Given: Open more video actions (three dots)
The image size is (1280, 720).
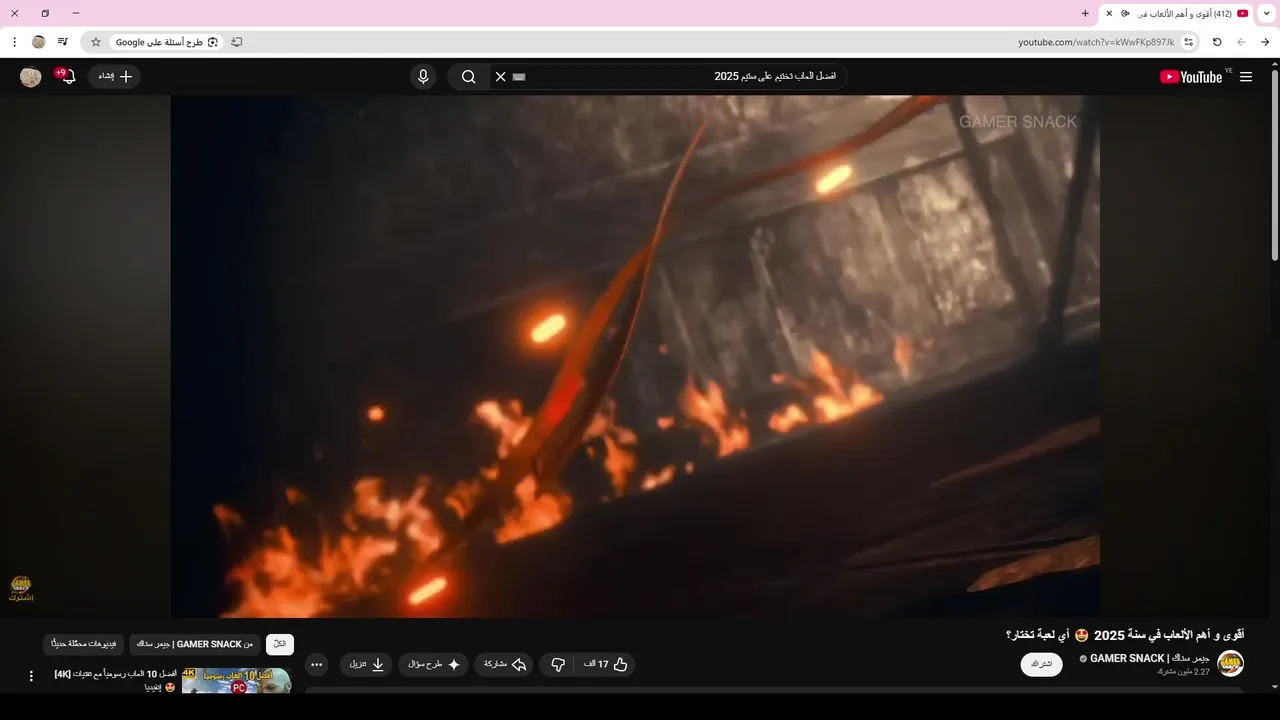Looking at the screenshot, I should coord(317,664).
